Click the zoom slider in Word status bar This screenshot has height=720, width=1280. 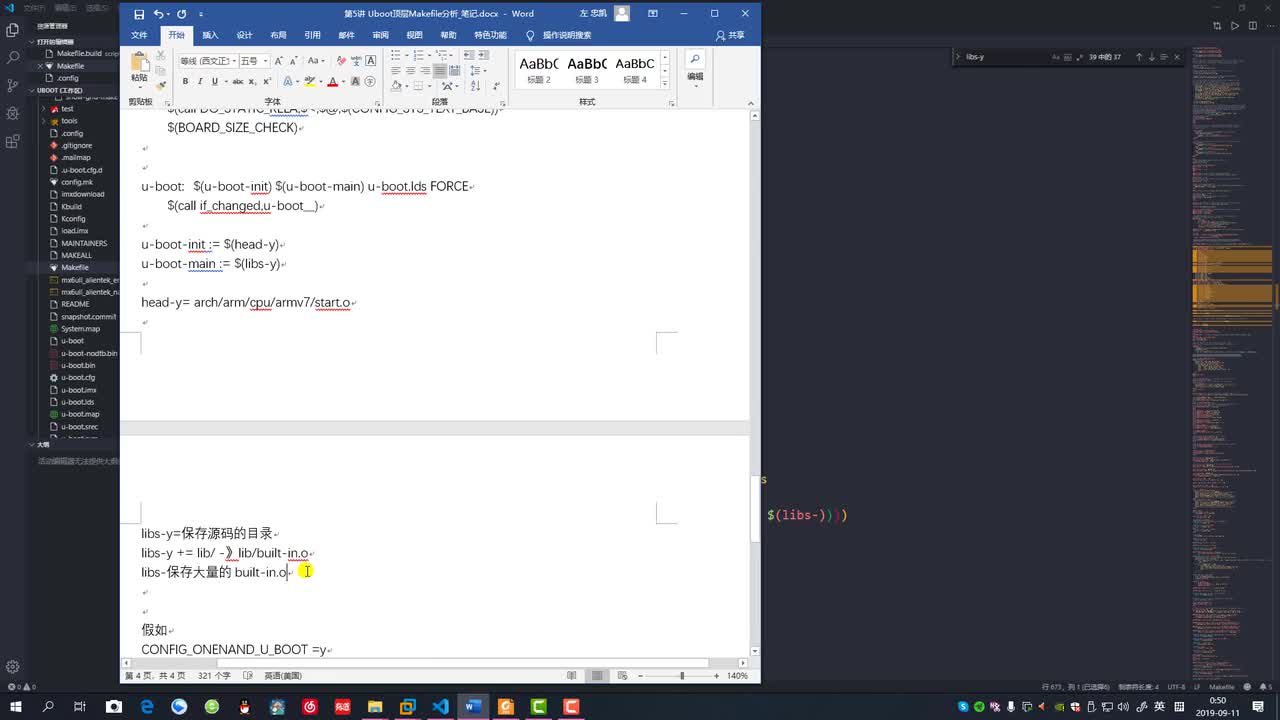point(681,676)
